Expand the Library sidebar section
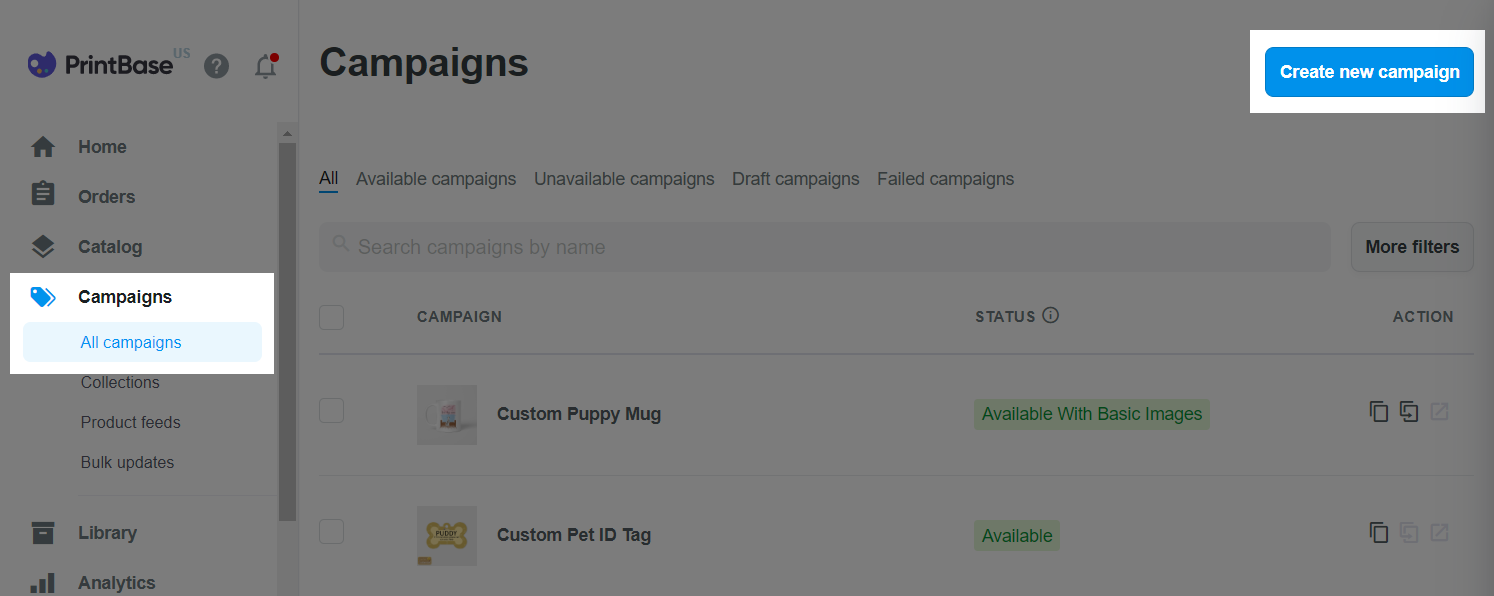The image size is (1494, 596). pos(107,533)
